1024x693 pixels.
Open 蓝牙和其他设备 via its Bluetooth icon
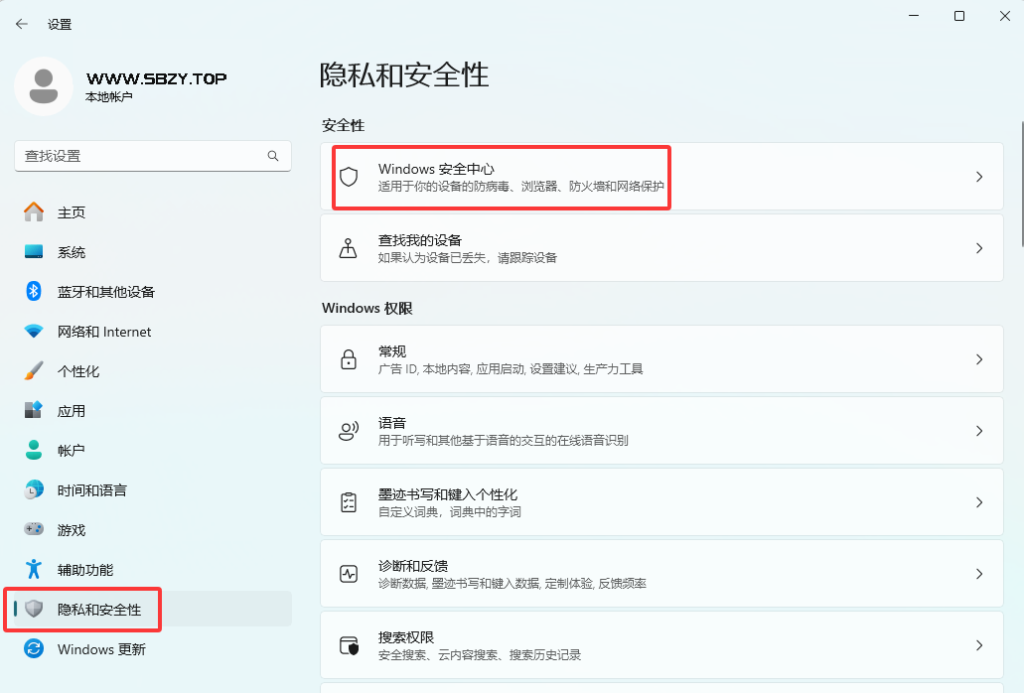[32, 291]
